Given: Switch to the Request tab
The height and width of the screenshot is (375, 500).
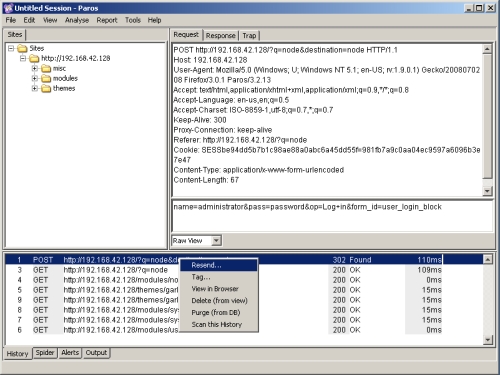Looking at the screenshot, I should [x=186, y=35].
